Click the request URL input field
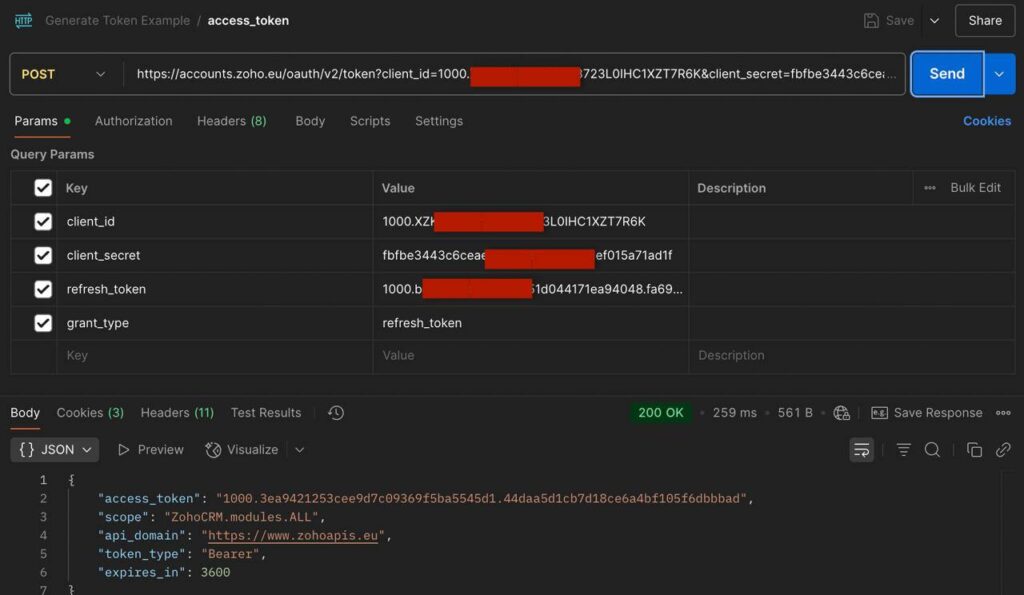 coord(516,74)
